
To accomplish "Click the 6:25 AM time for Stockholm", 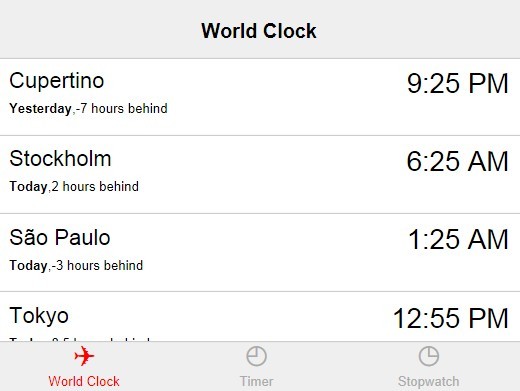I will tap(457, 161).
